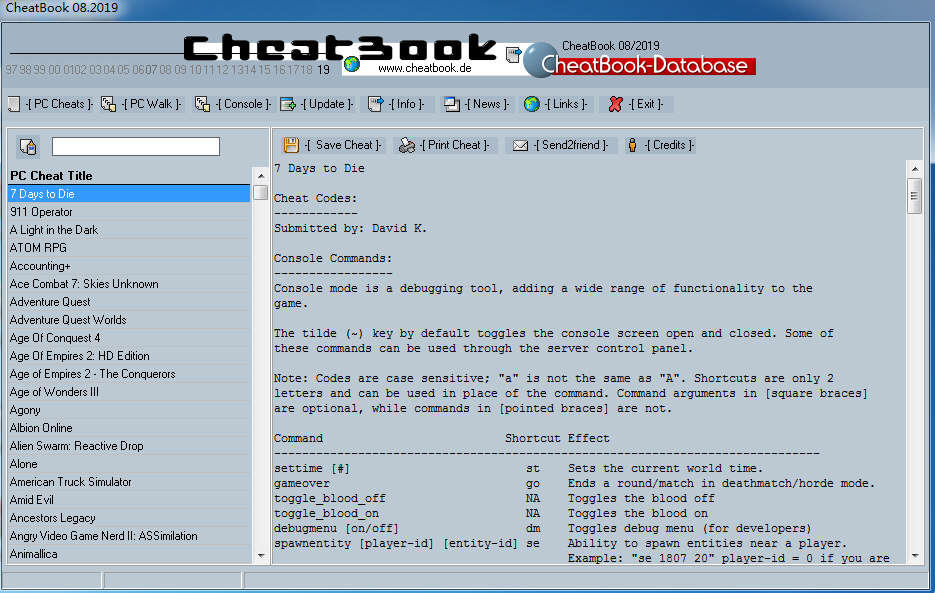Select '7 Days to Die' in list
935x593 pixels.
pyautogui.click(x=129, y=194)
